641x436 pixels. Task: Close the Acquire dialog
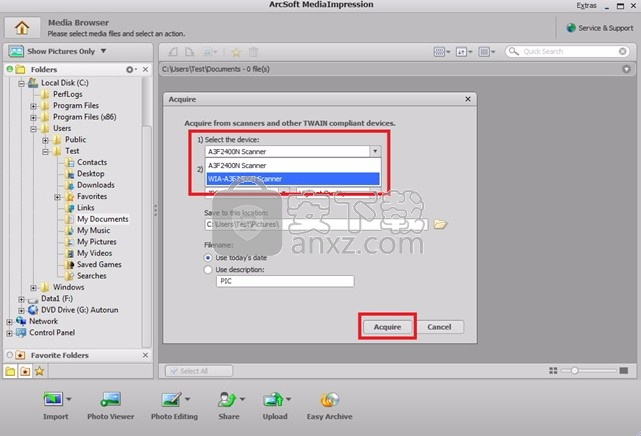coord(468,99)
